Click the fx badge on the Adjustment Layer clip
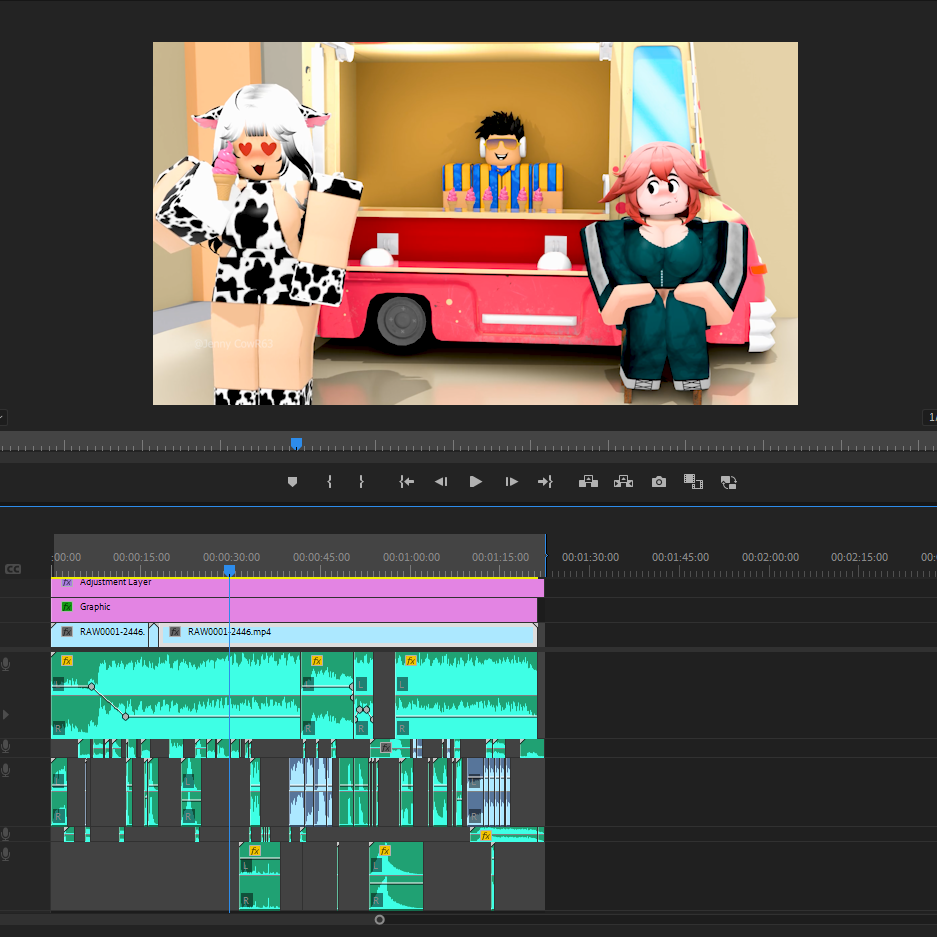 click(x=67, y=582)
